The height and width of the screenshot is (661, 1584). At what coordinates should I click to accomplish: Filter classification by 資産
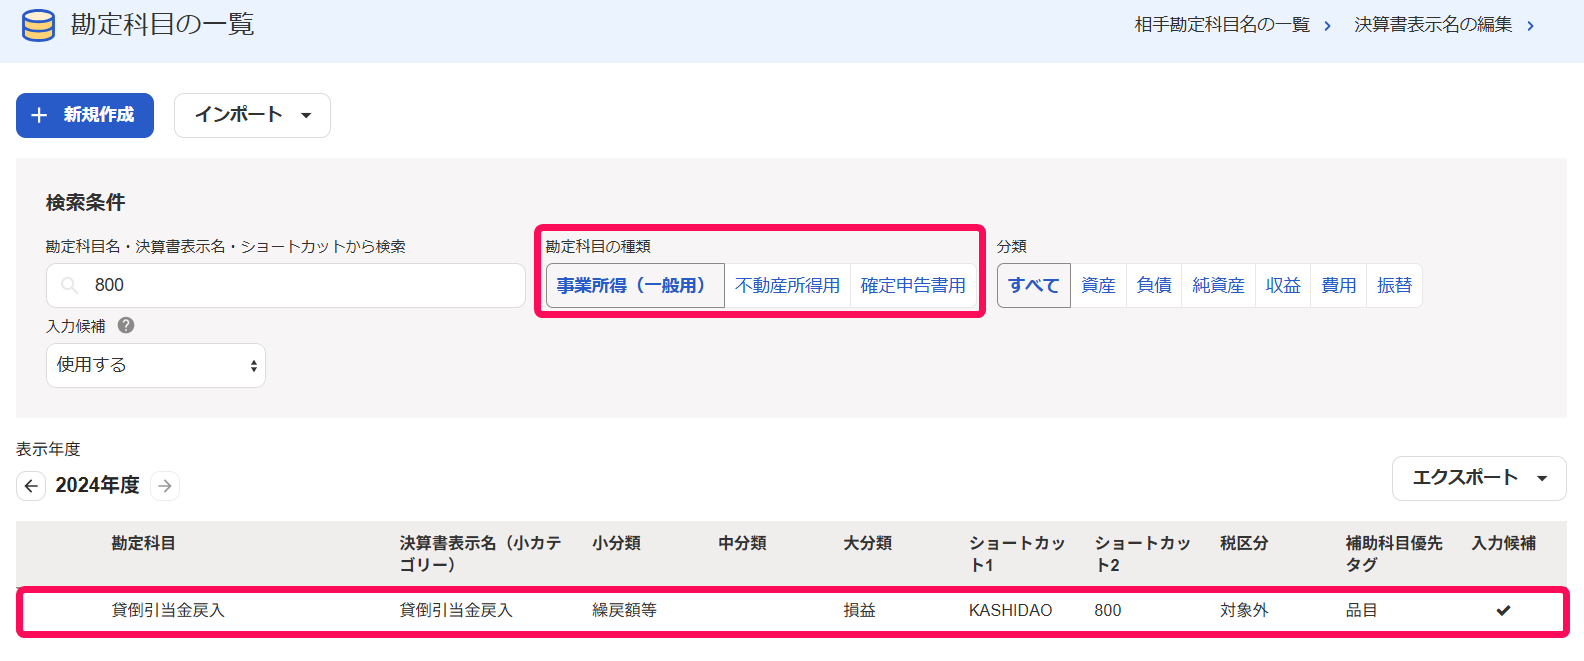[x=1099, y=286]
